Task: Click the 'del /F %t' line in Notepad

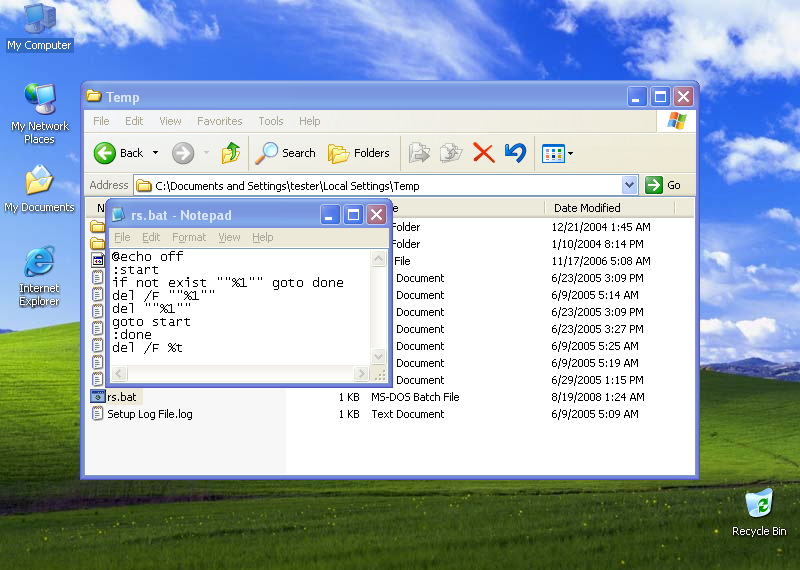Action: point(147,348)
